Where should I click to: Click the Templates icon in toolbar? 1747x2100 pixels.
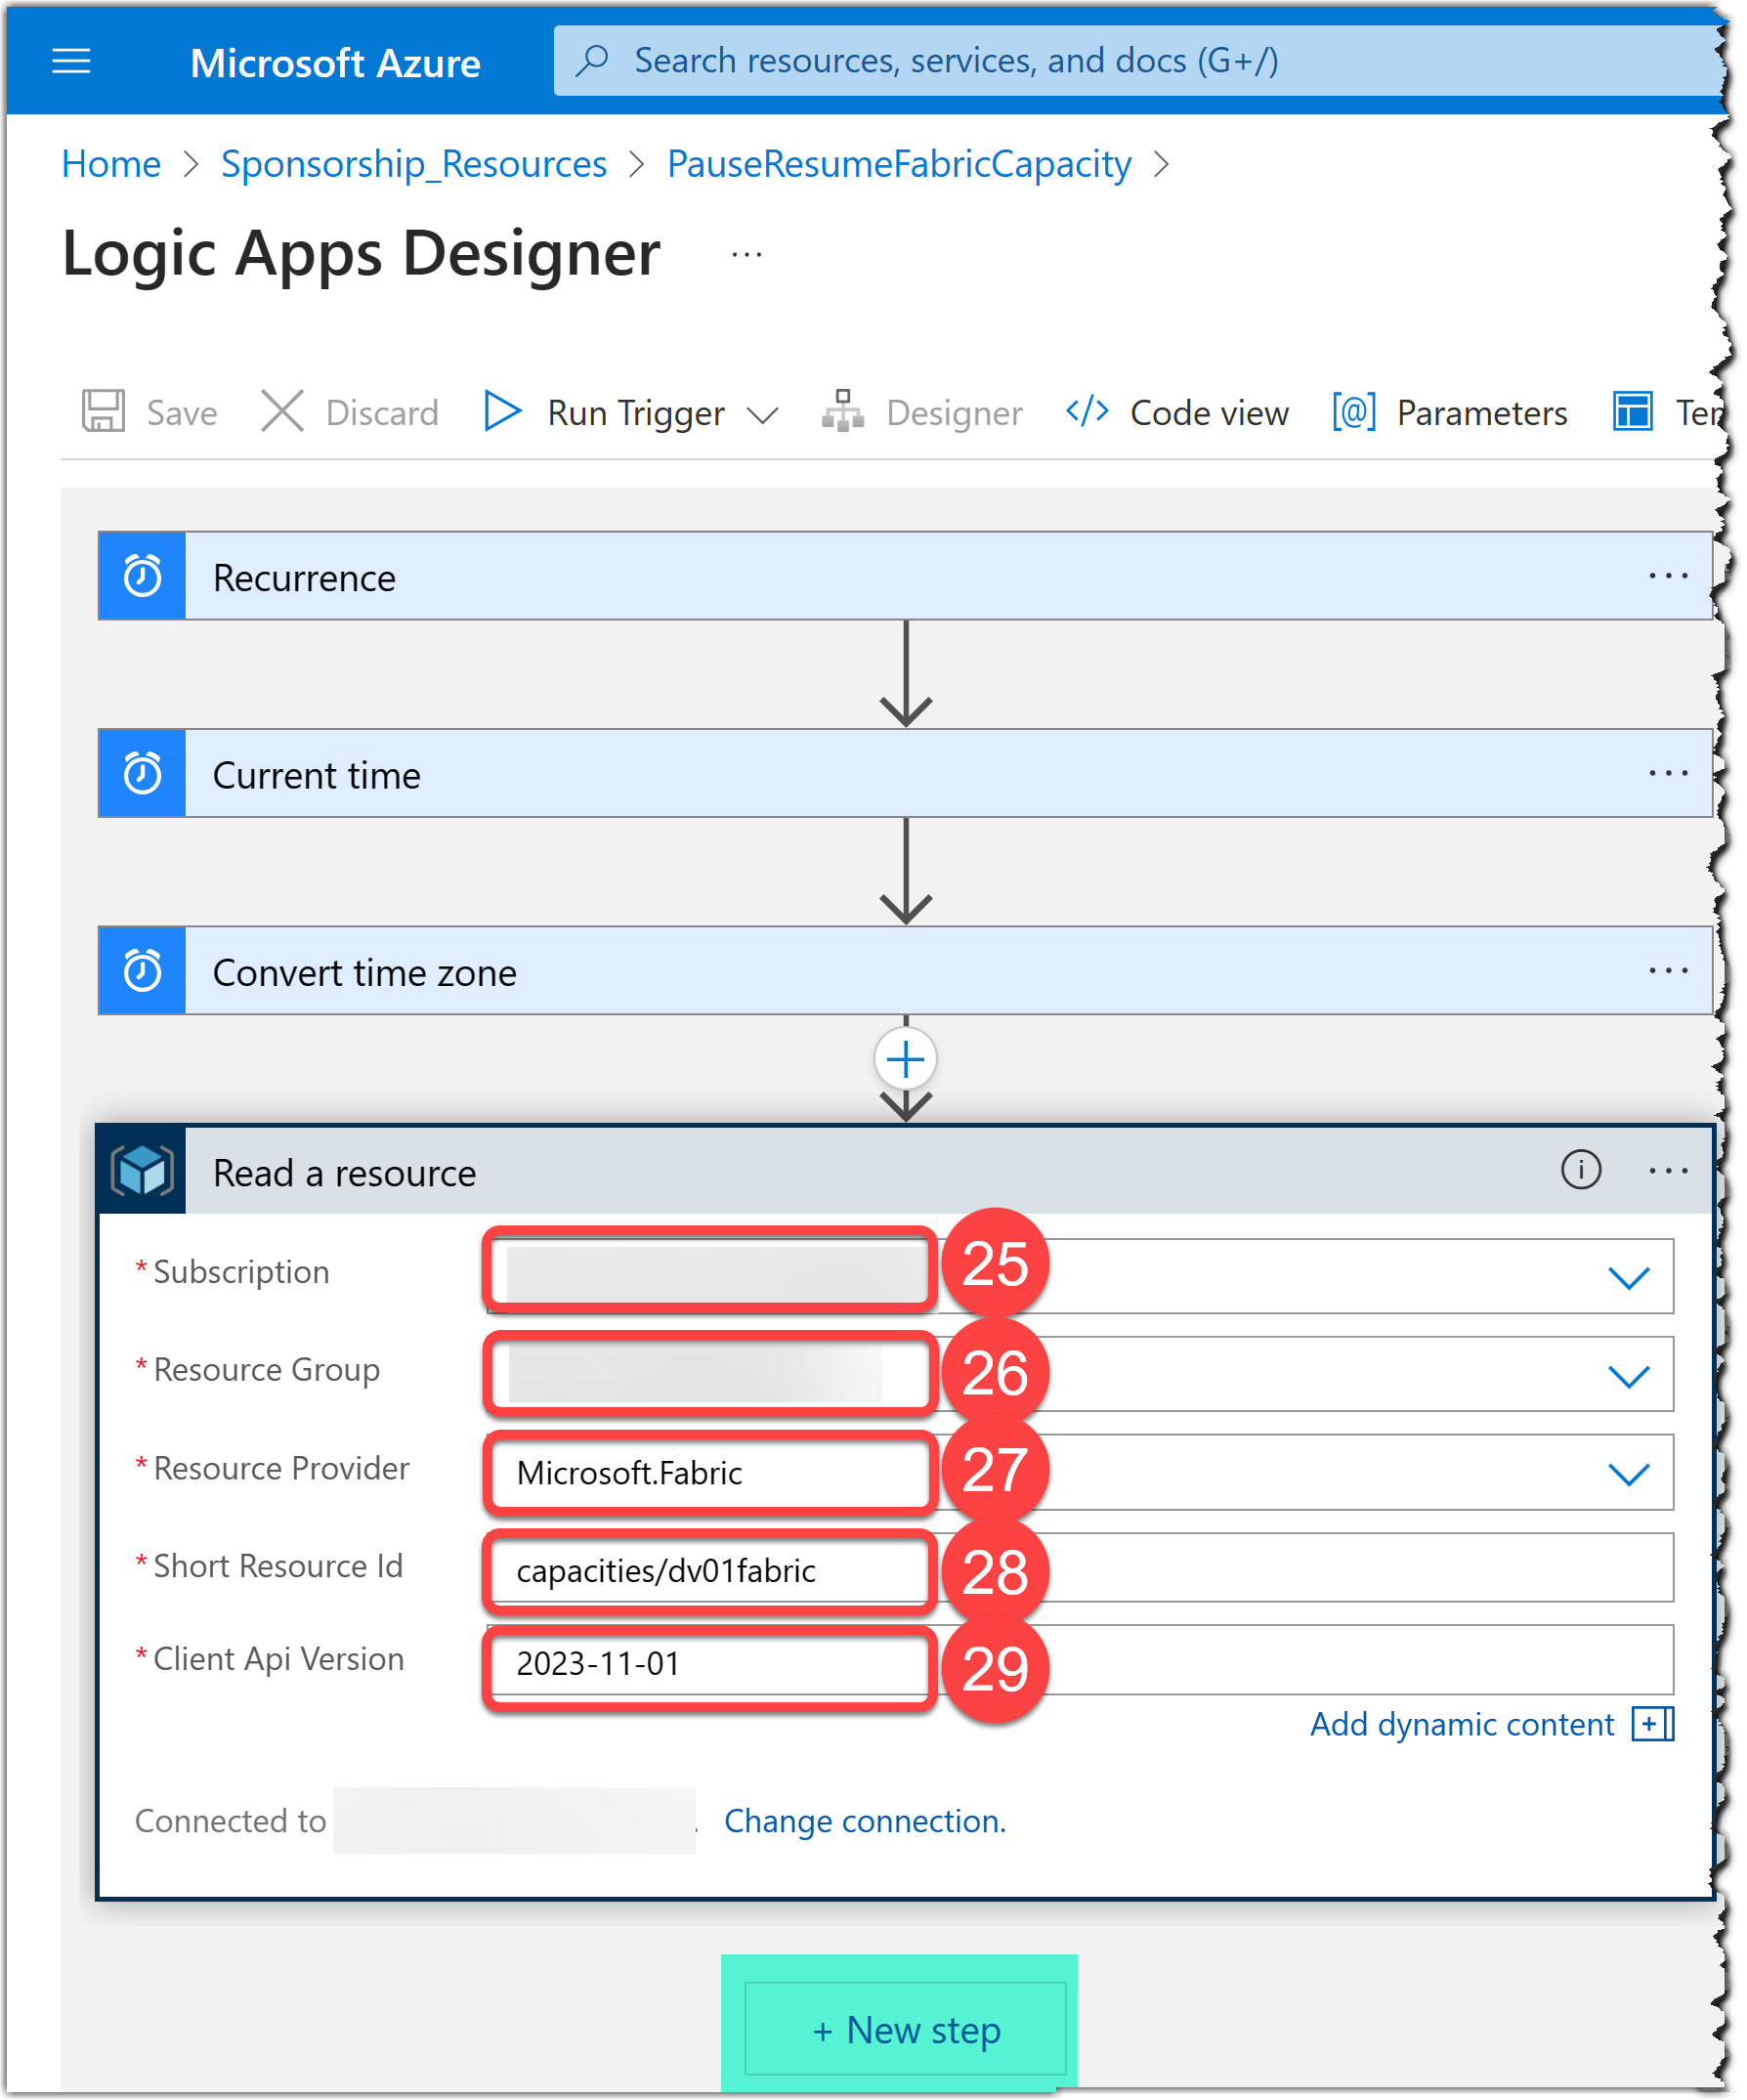coord(1633,411)
